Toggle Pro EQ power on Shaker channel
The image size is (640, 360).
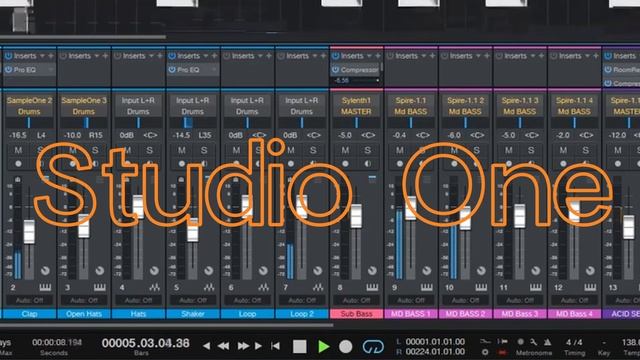[x=172, y=70]
